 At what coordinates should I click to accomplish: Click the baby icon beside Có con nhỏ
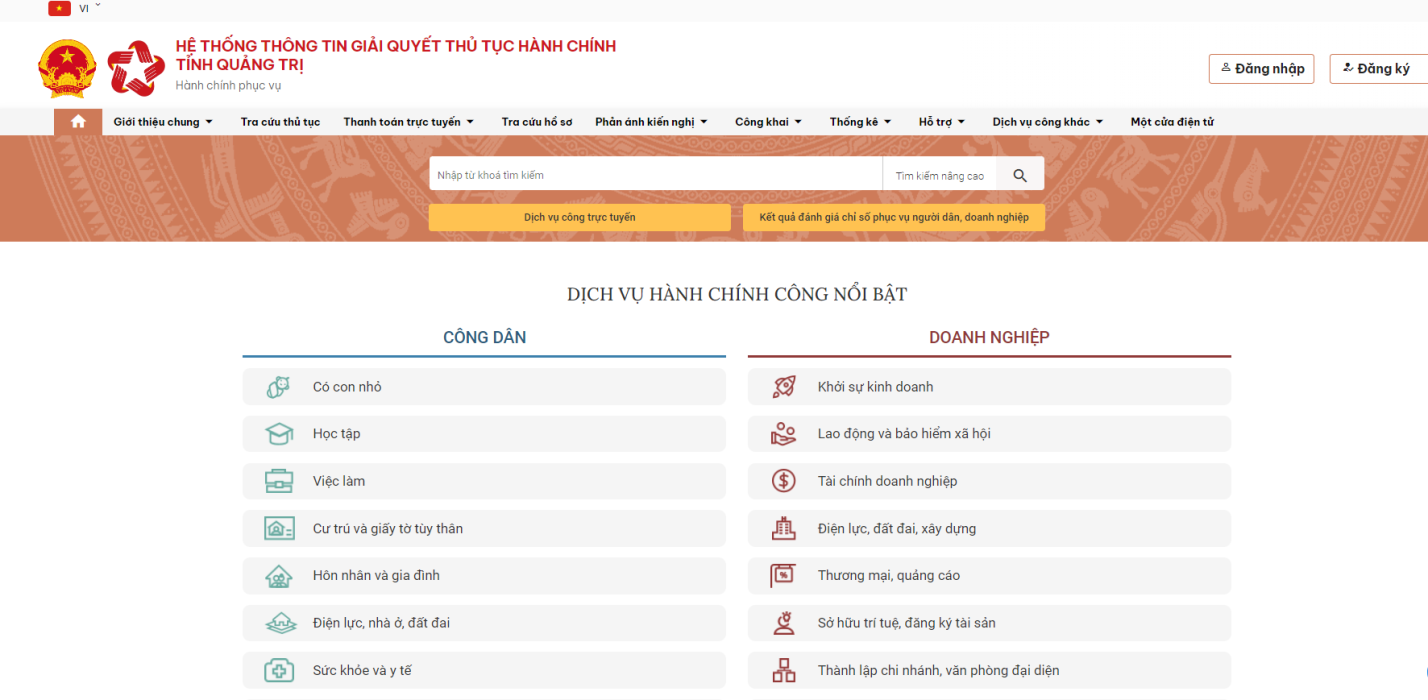279,387
